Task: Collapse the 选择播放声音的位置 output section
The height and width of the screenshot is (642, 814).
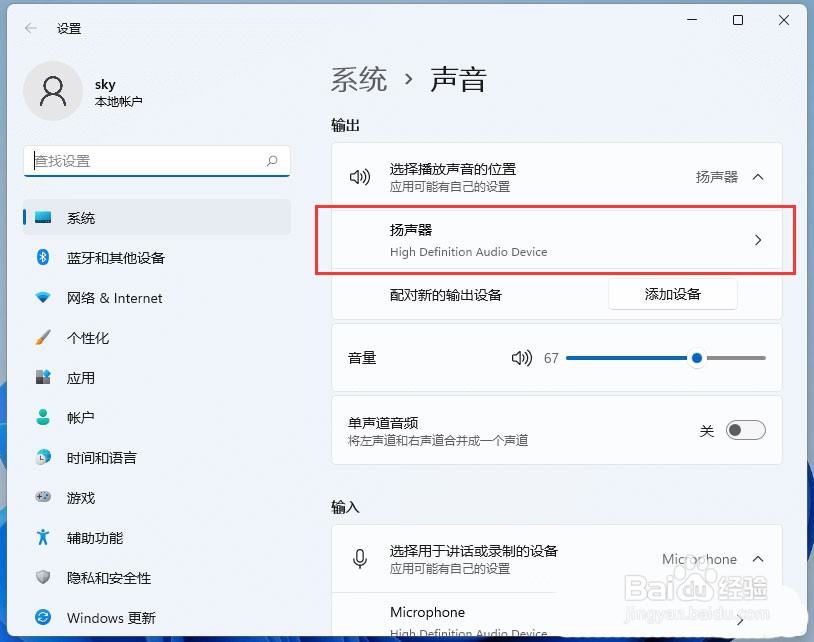Action: [758, 177]
